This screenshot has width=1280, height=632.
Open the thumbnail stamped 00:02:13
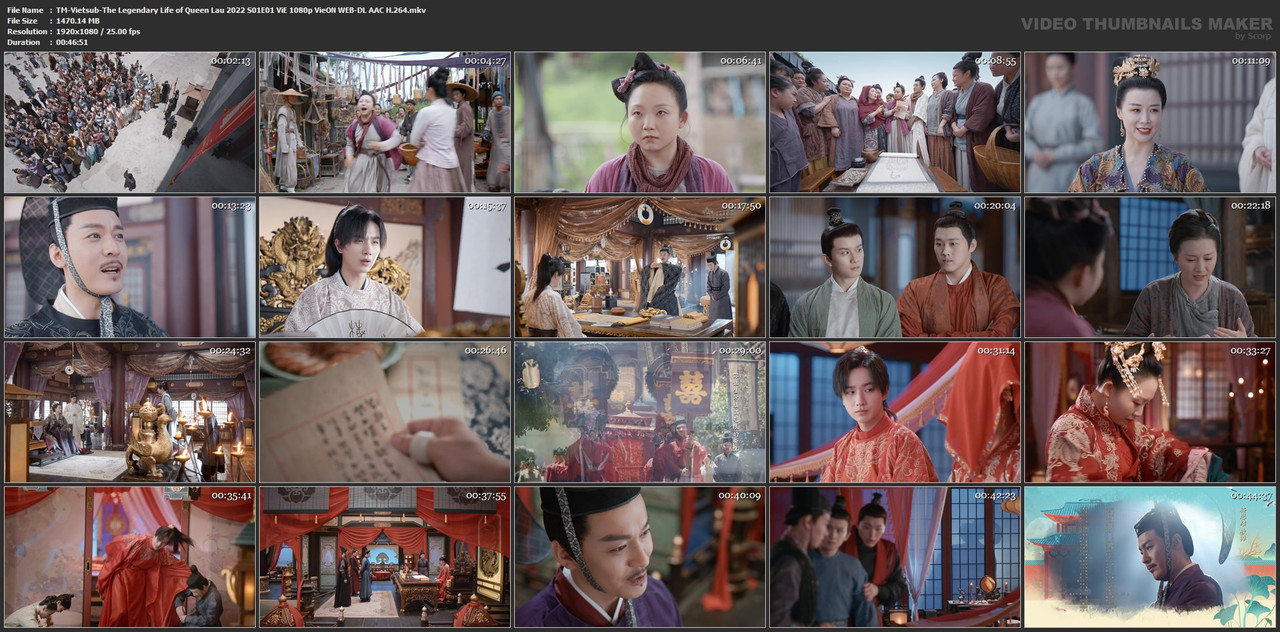[x=130, y=122]
